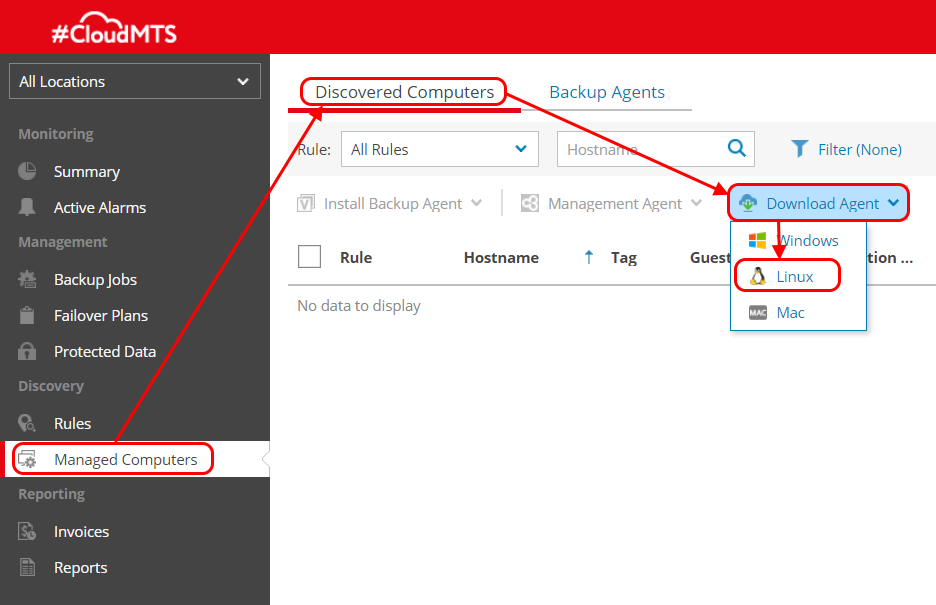Click the Reports document icon
Image resolution: width=936 pixels, height=605 pixels.
27,567
